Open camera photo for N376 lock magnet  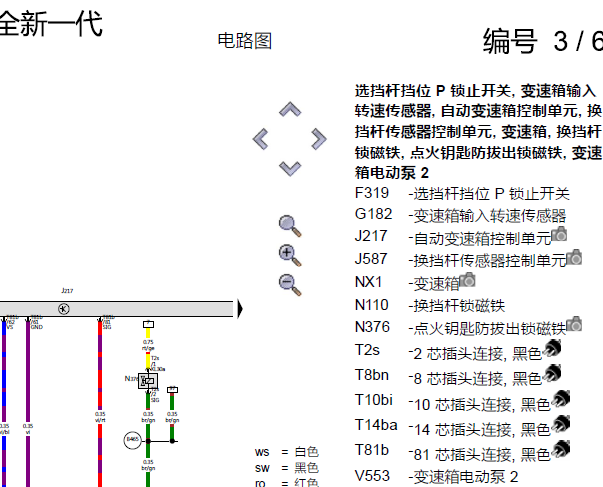click(574, 324)
